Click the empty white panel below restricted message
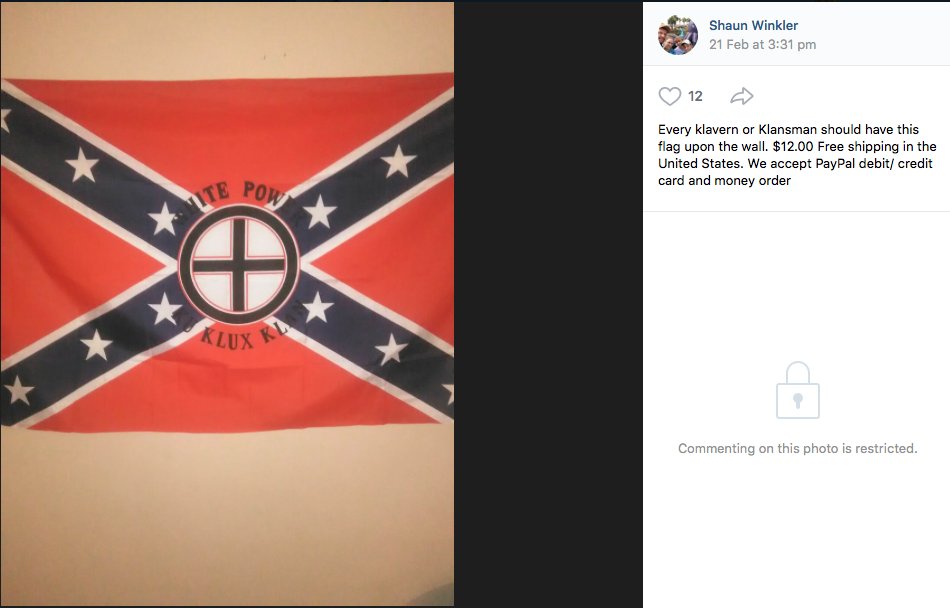Image resolution: width=950 pixels, height=608 pixels. (x=797, y=533)
